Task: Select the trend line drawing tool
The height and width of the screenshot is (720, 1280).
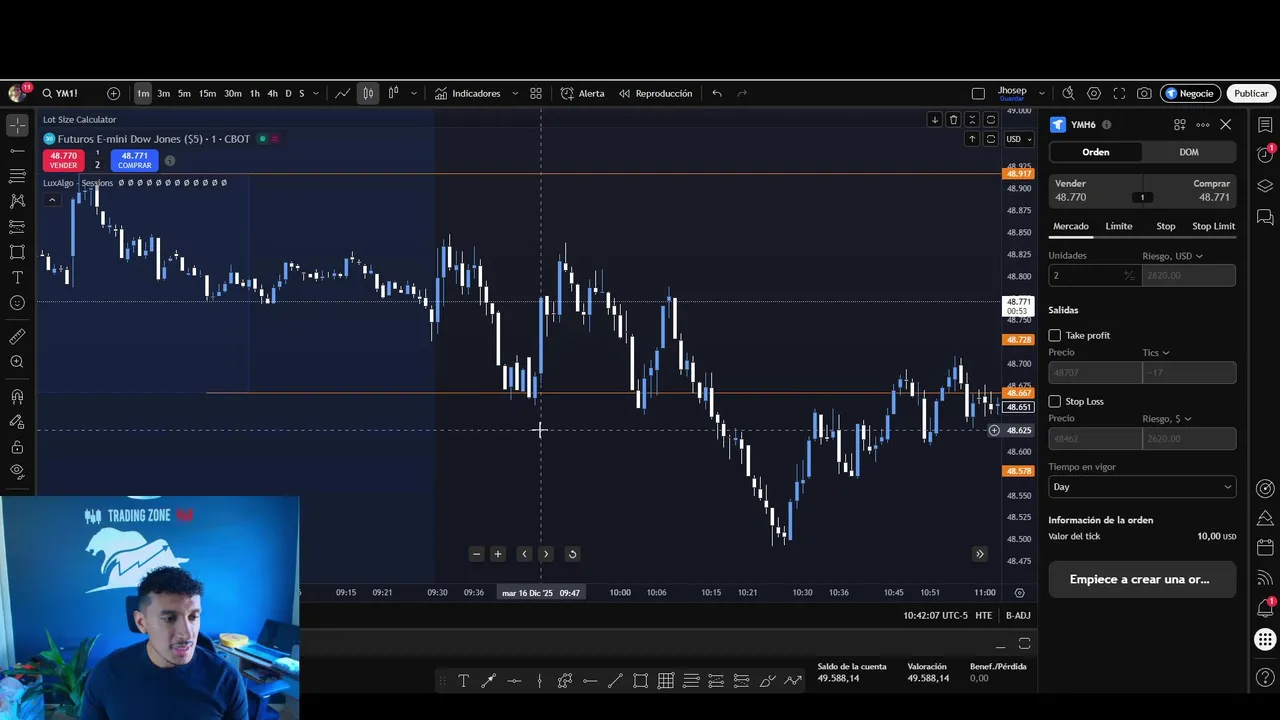Action: (17, 151)
